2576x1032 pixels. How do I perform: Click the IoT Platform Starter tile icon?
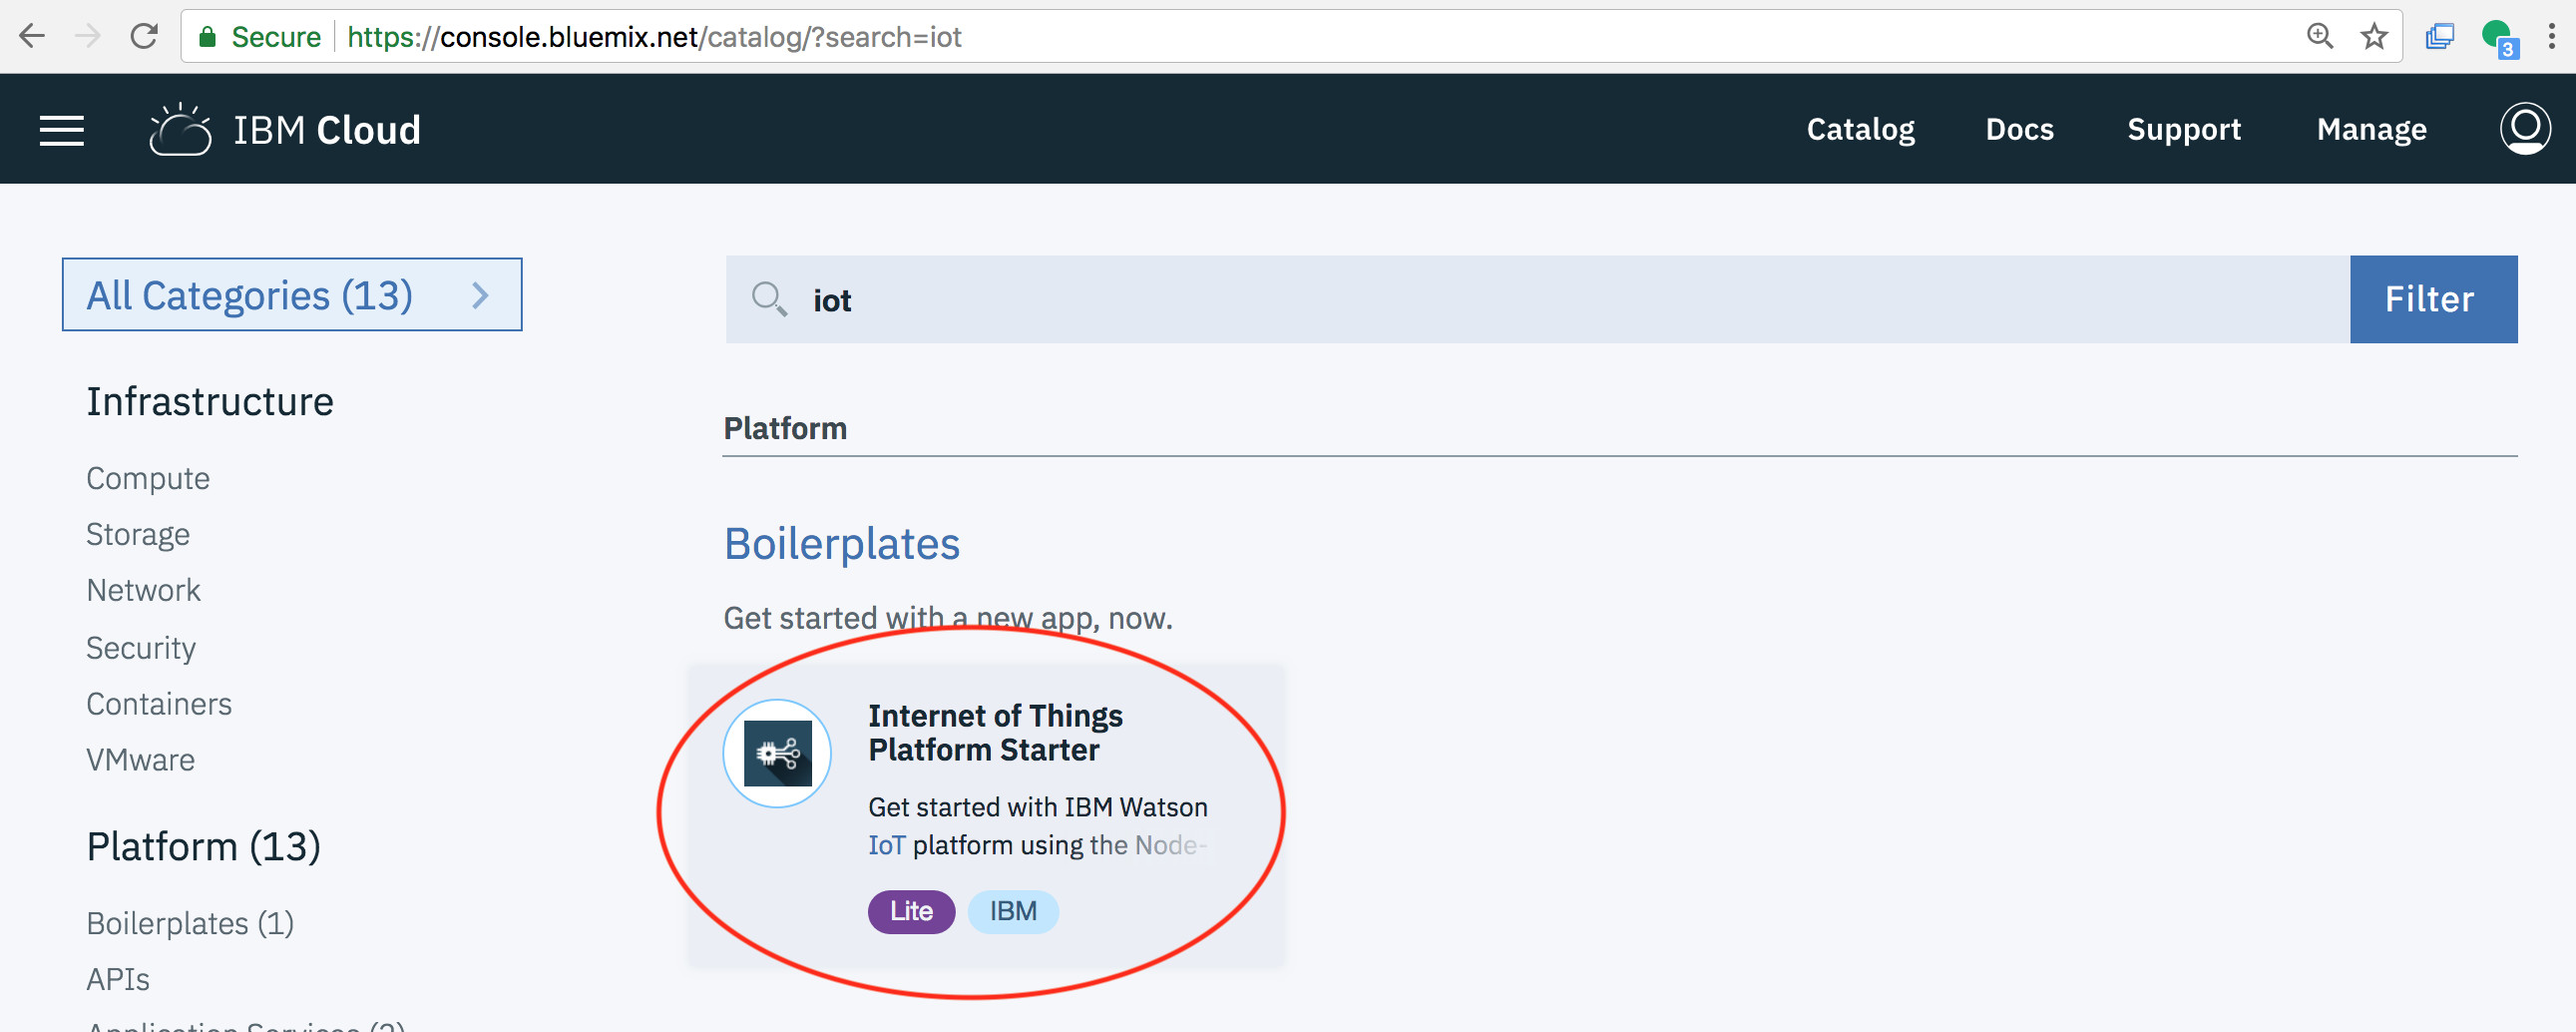point(777,752)
